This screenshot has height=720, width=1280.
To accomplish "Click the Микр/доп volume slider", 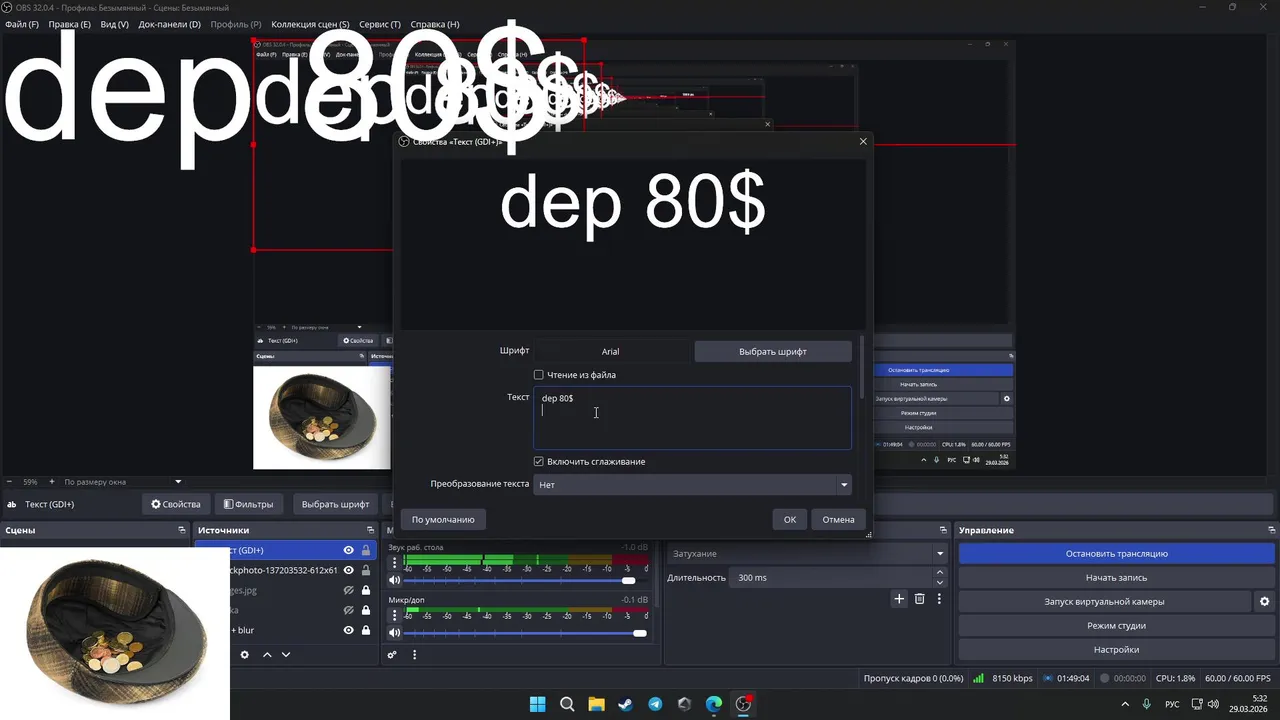I will click(526, 633).
